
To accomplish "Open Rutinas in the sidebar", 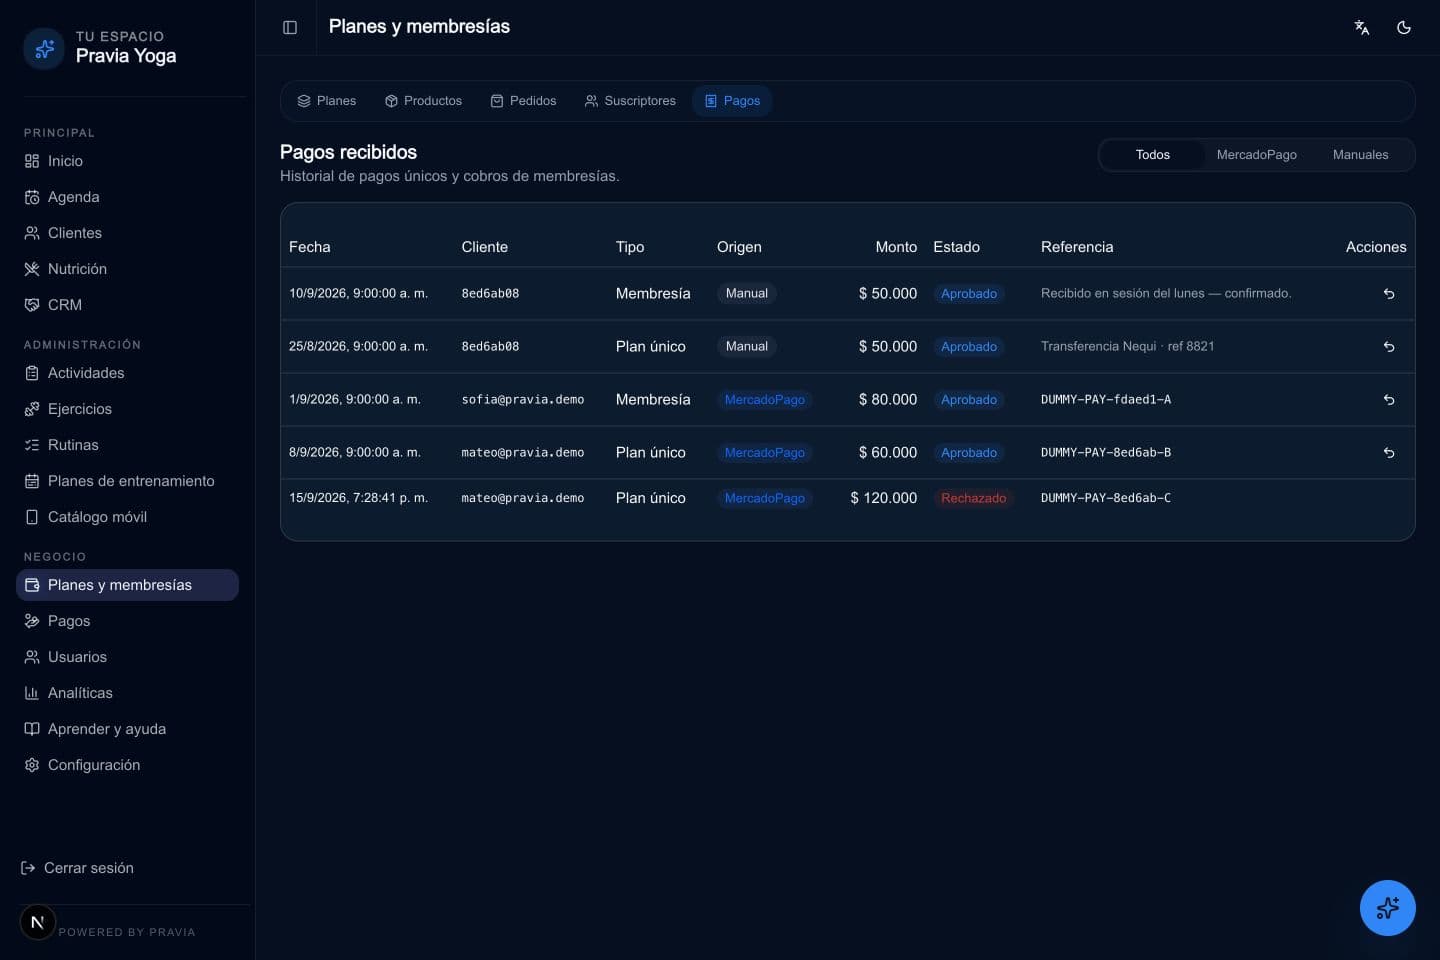I will (x=127, y=445).
